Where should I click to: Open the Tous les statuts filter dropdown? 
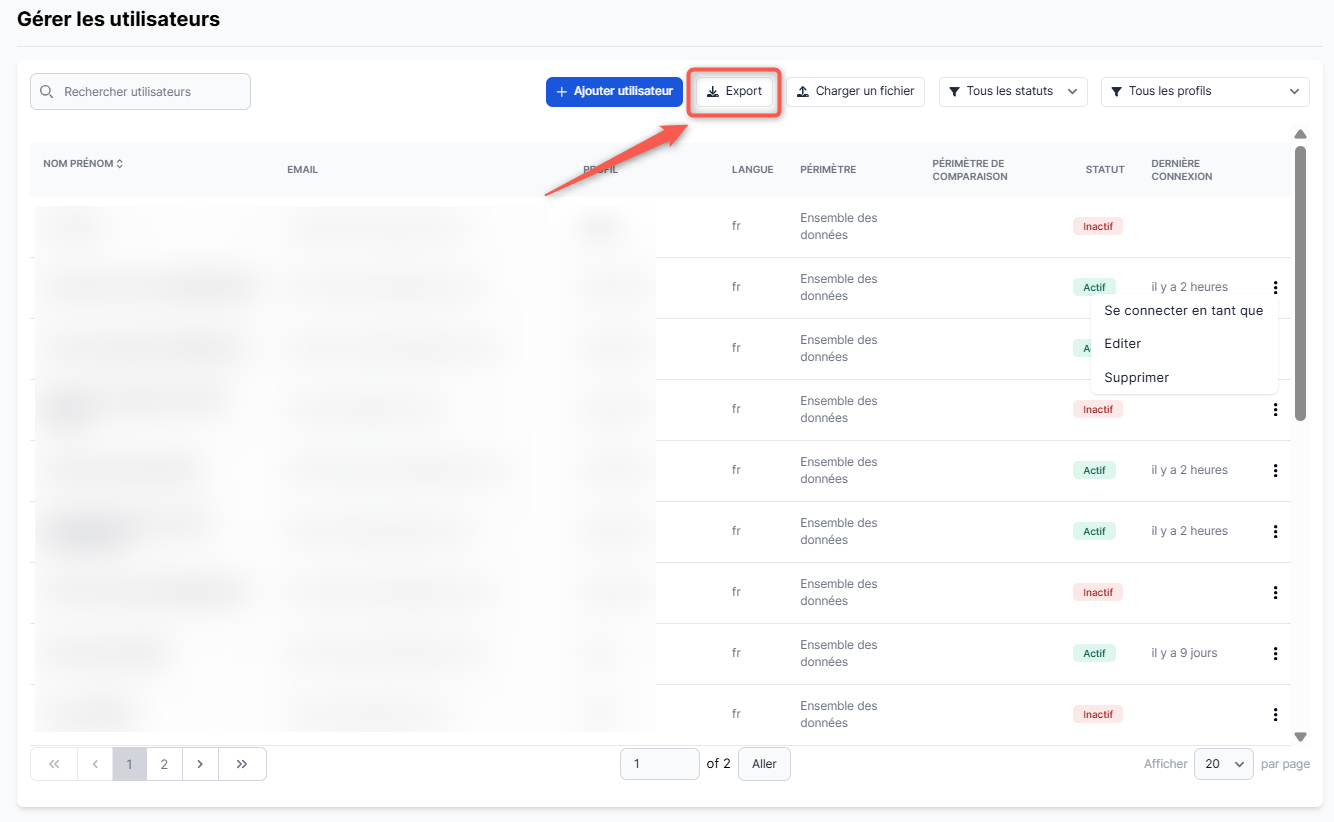pos(1012,92)
